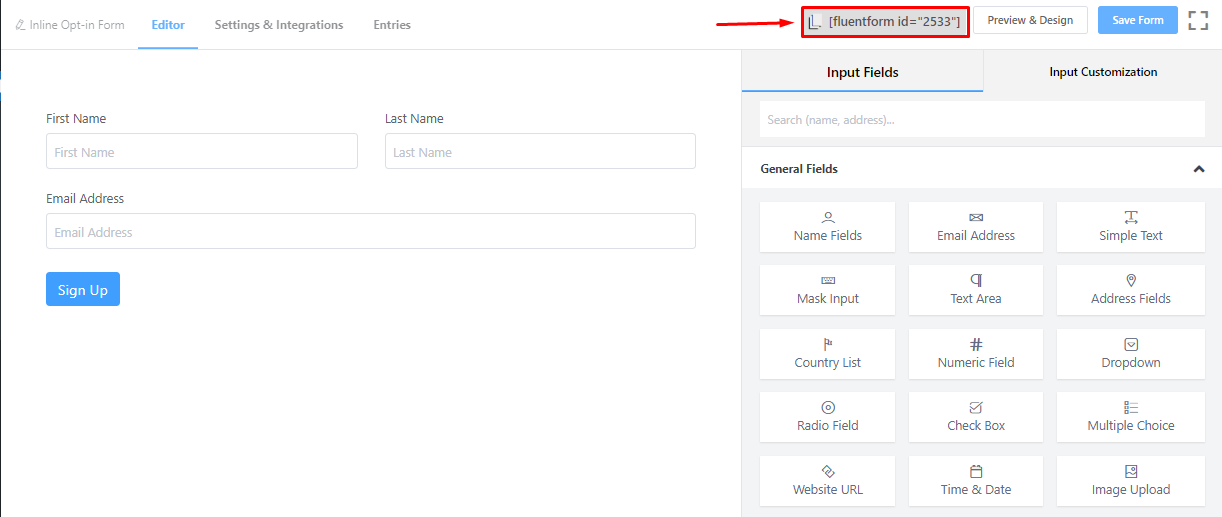1222x517 pixels.
Task: Open the Input Customization tab
Action: pos(1103,72)
